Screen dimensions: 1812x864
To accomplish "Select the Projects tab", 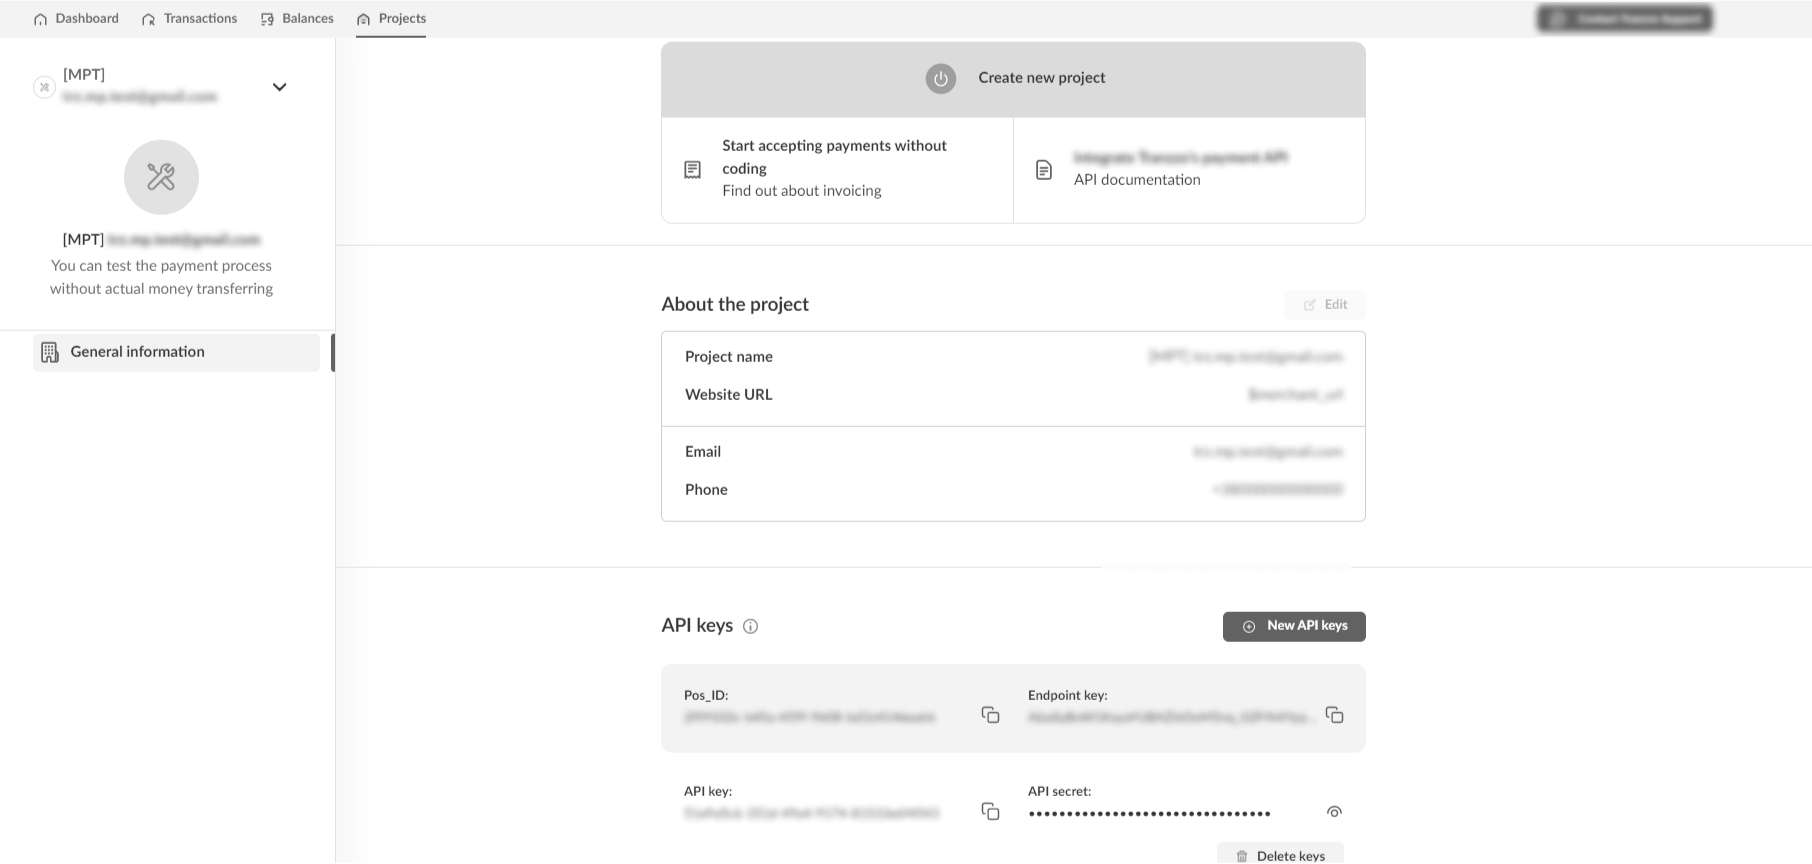I will click(391, 19).
